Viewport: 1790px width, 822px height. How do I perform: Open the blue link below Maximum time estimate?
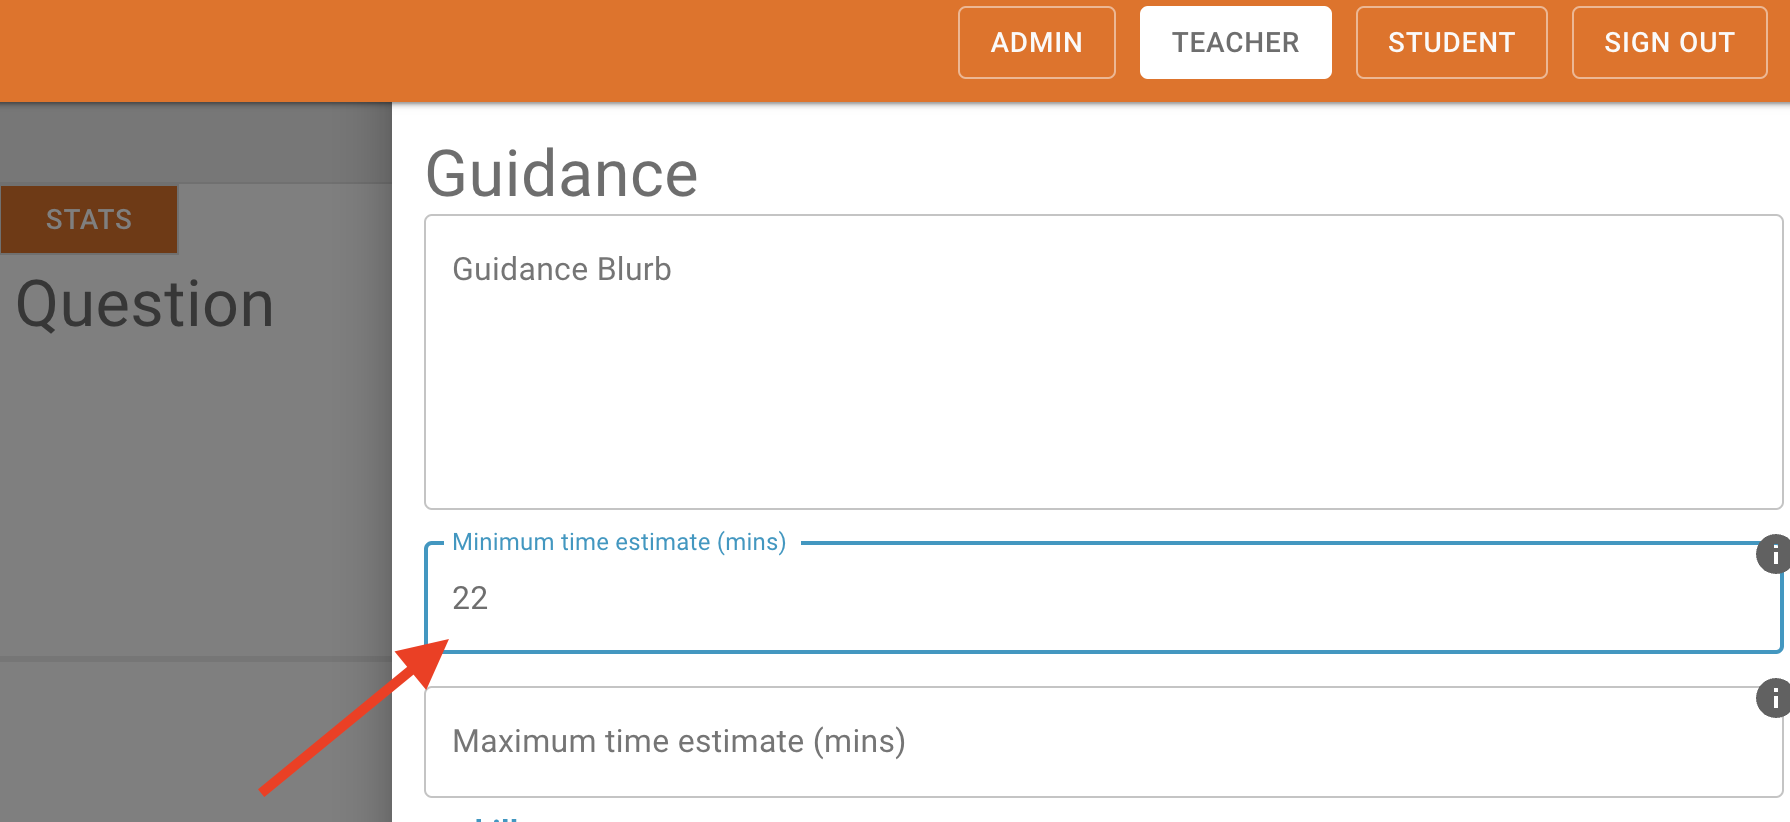pyautogui.click(x=495, y=816)
